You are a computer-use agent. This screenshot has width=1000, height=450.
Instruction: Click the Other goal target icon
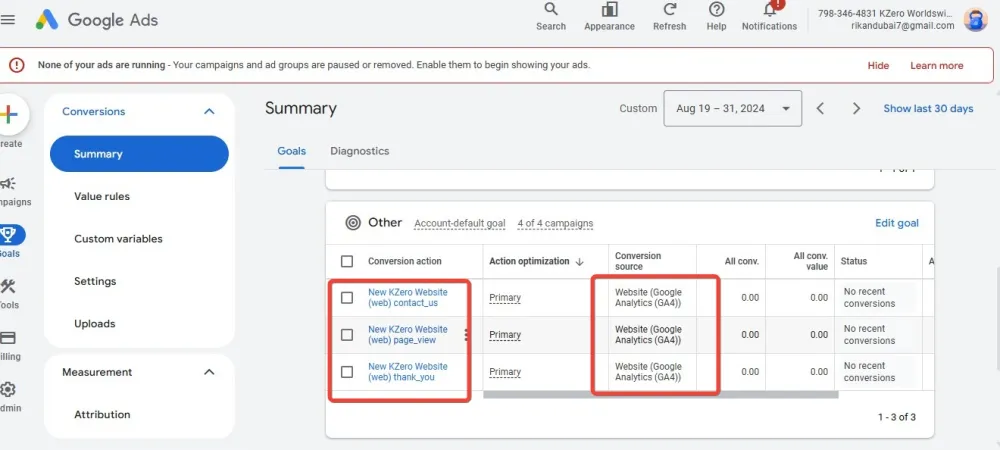click(x=353, y=222)
